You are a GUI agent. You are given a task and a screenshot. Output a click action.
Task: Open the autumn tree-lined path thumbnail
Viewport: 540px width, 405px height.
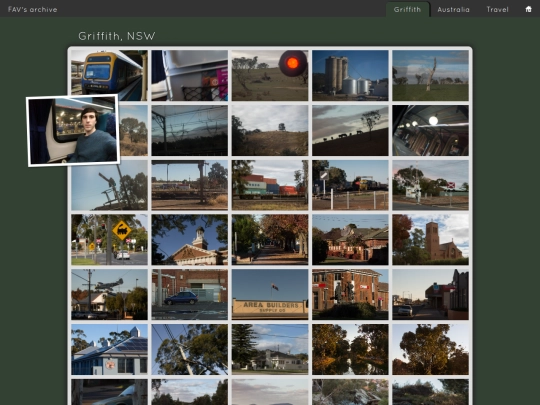click(x=270, y=240)
